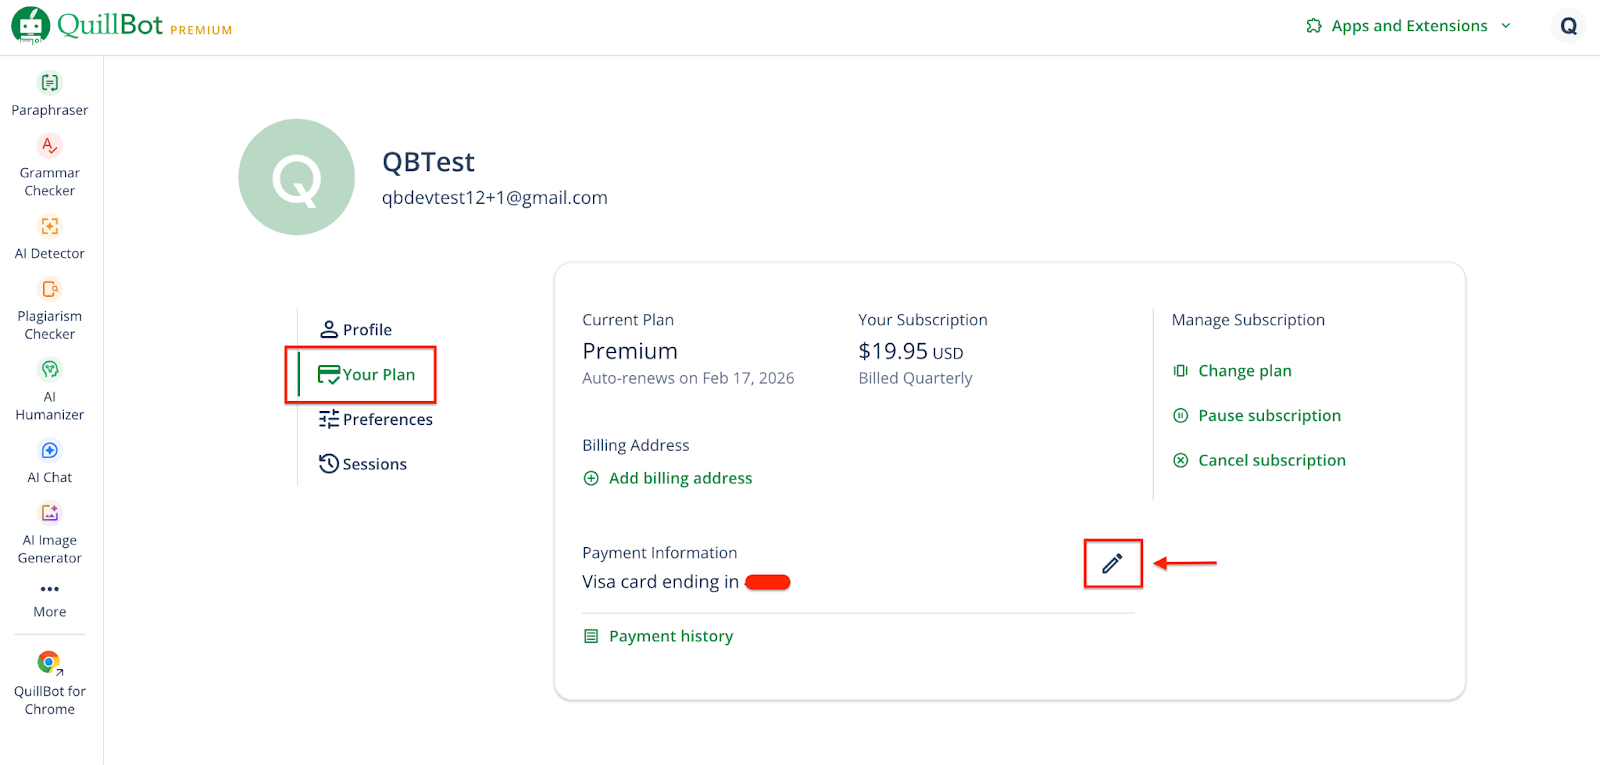The width and height of the screenshot is (1600, 765).
Task: Click Add billing address
Action: 679,478
